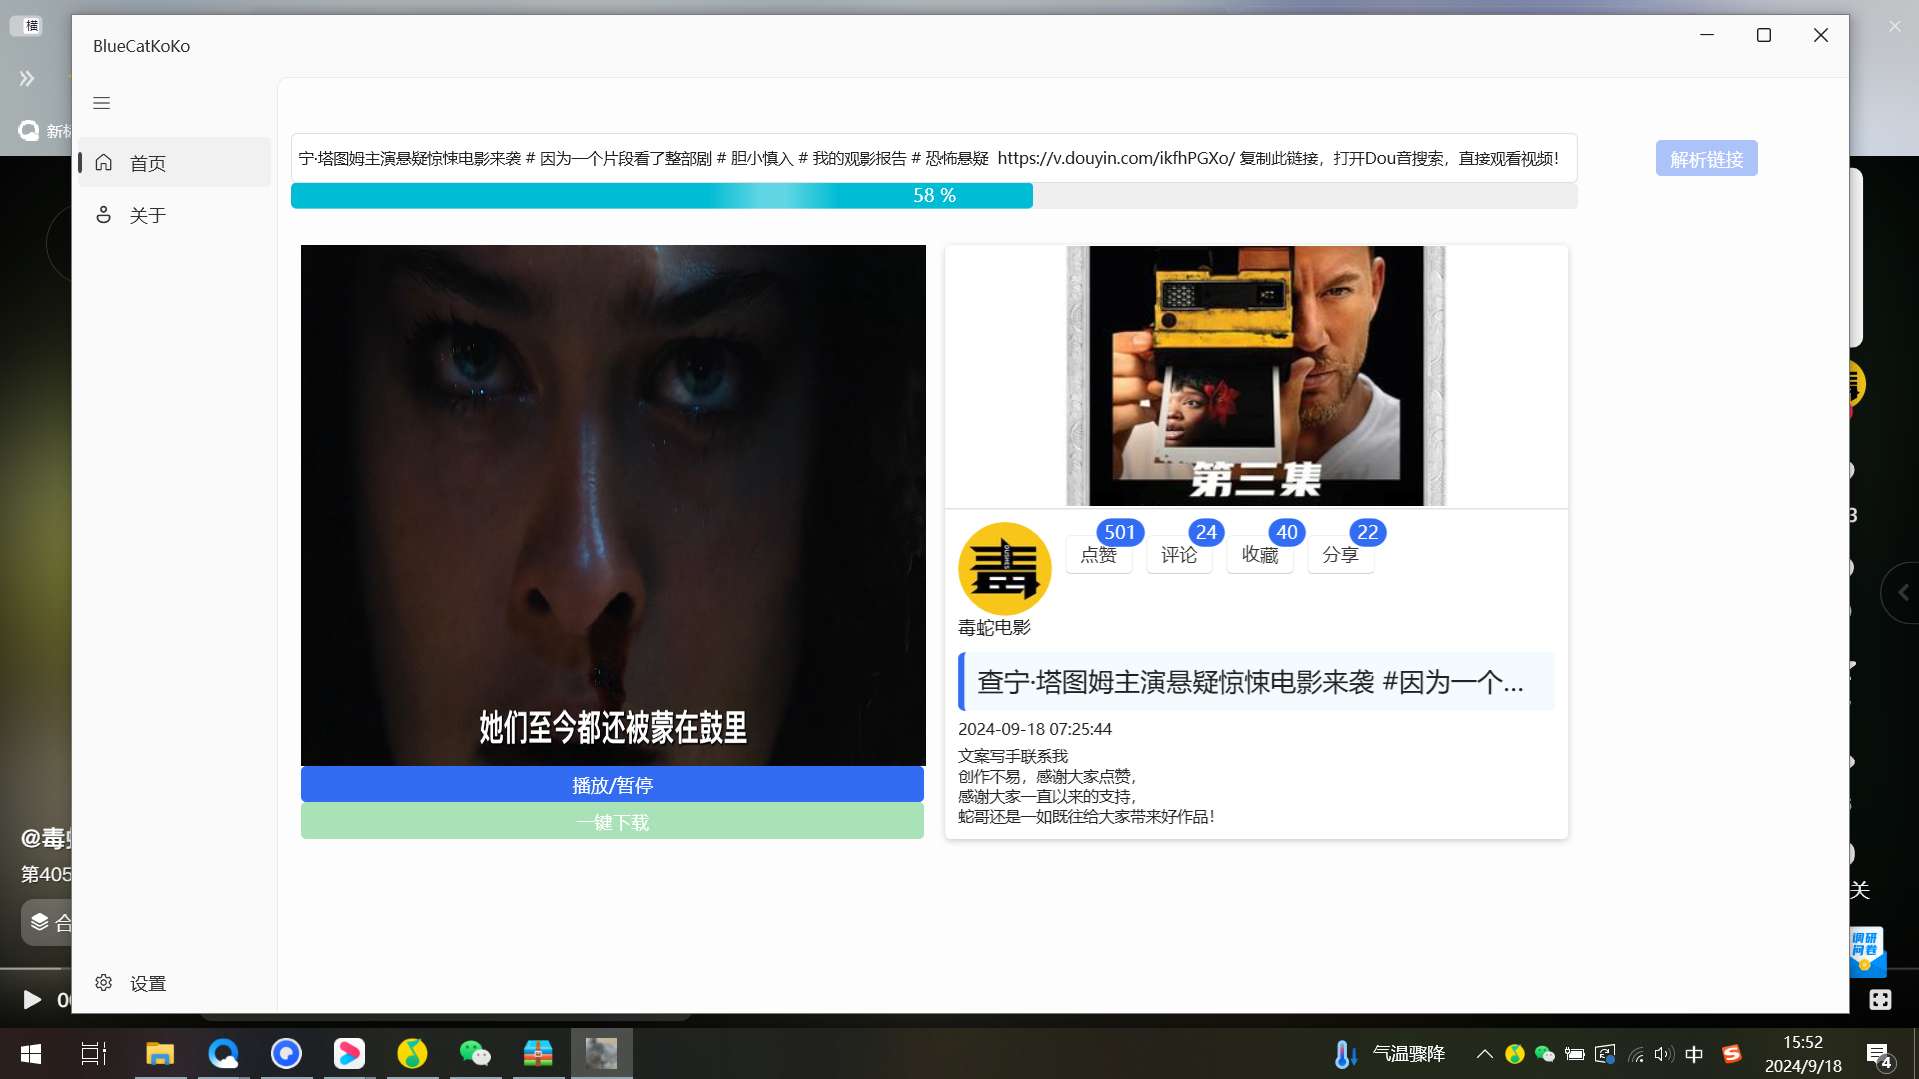Switch to the BlueCatKoKo taskbar icon

tap(601, 1054)
